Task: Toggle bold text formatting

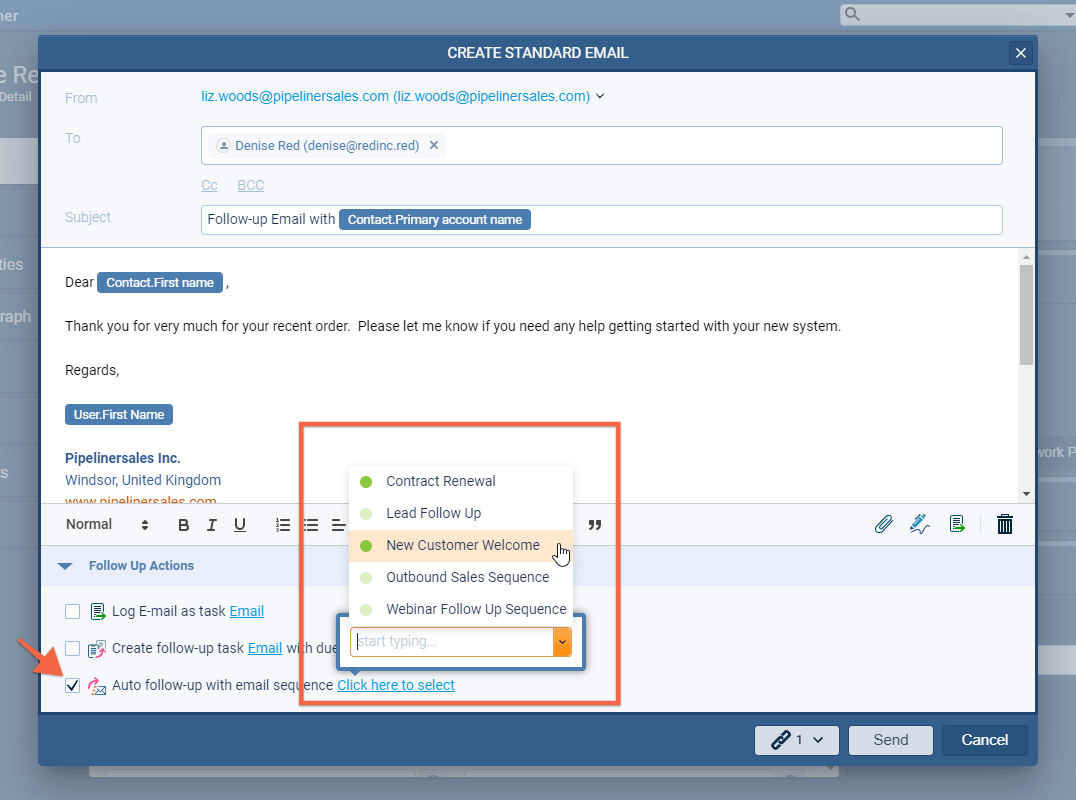Action: pos(183,525)
